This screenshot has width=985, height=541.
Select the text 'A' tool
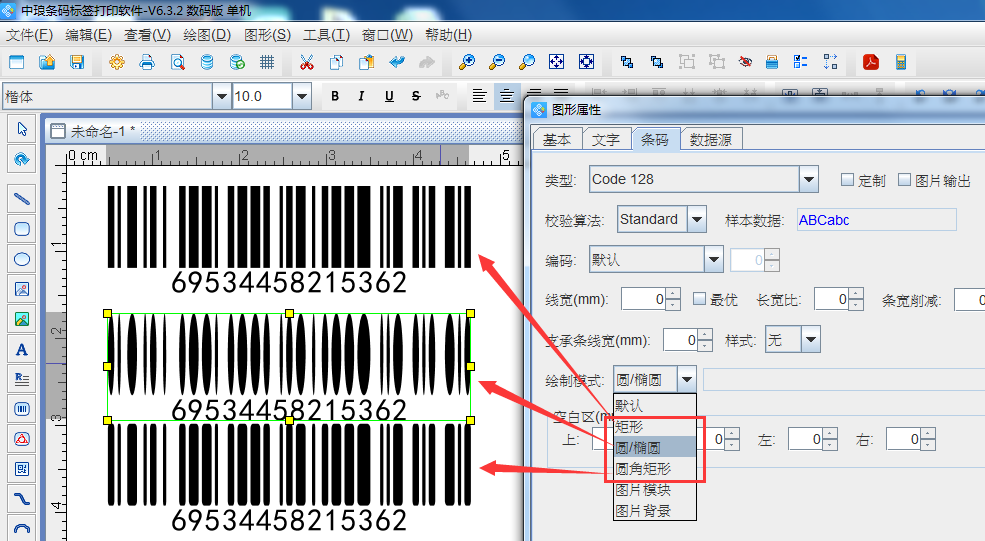tap(21, 349)
